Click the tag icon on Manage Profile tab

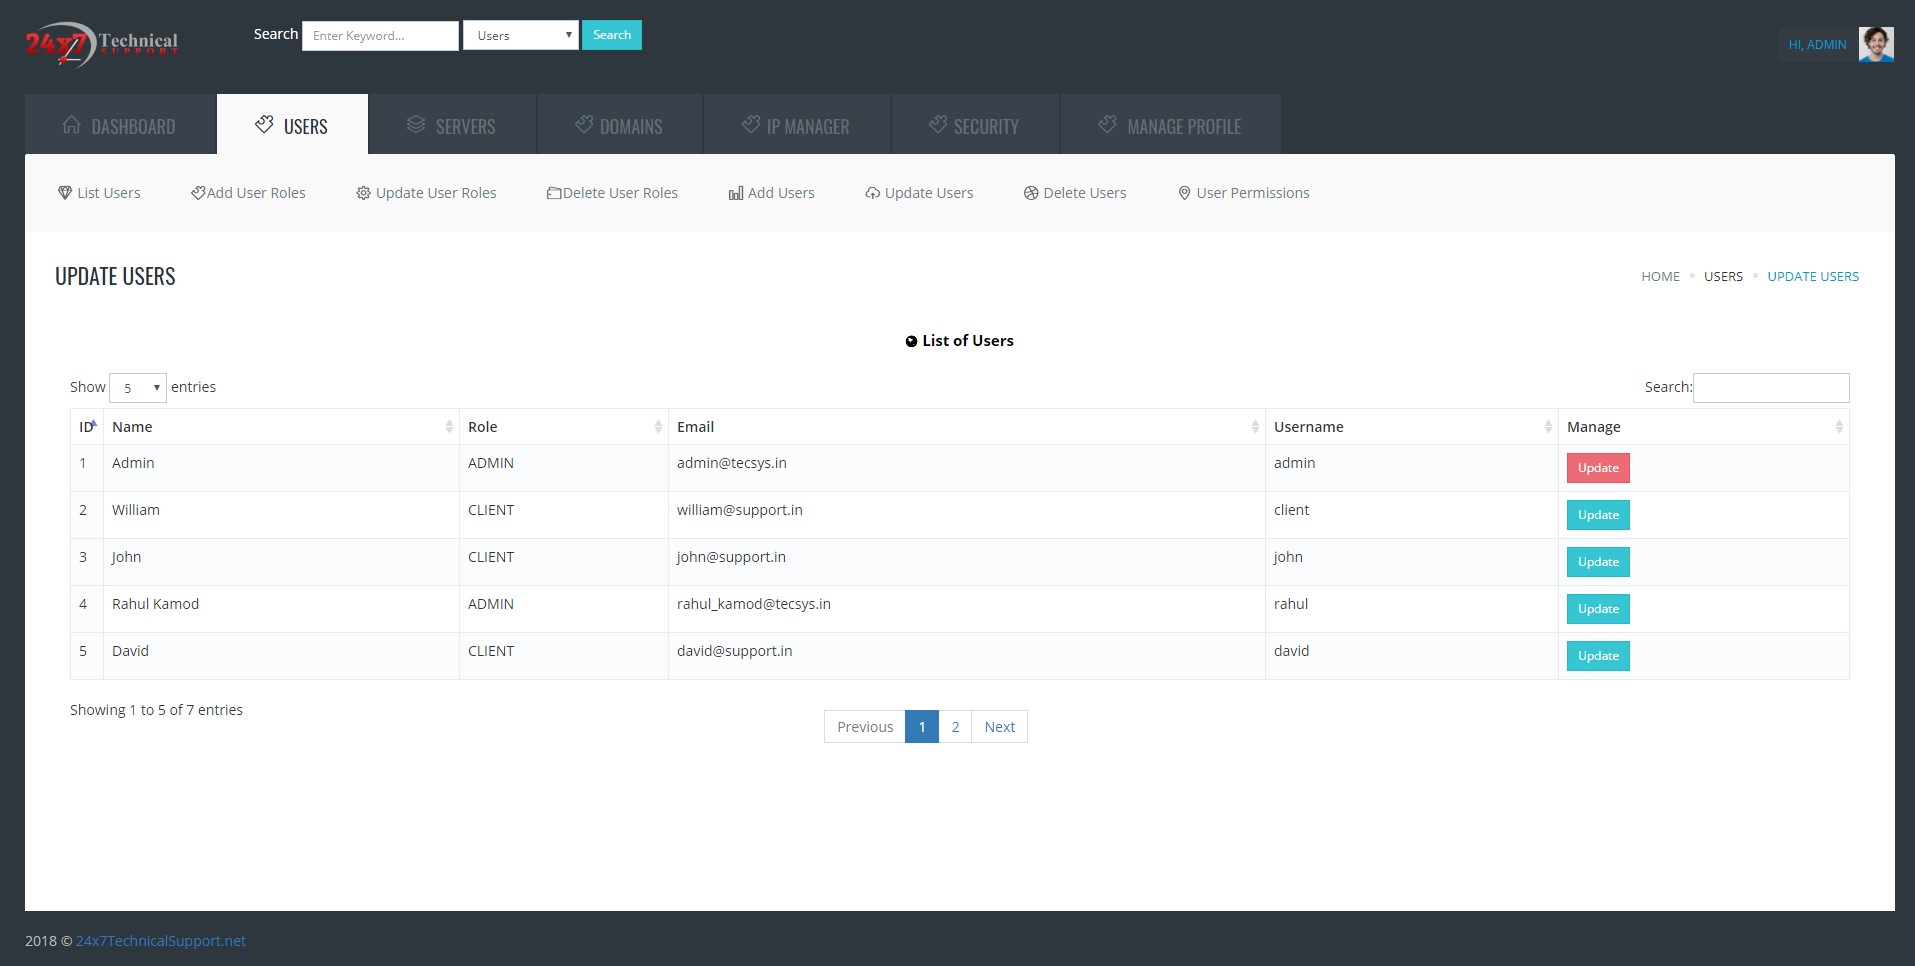[x=1107, y=124]
